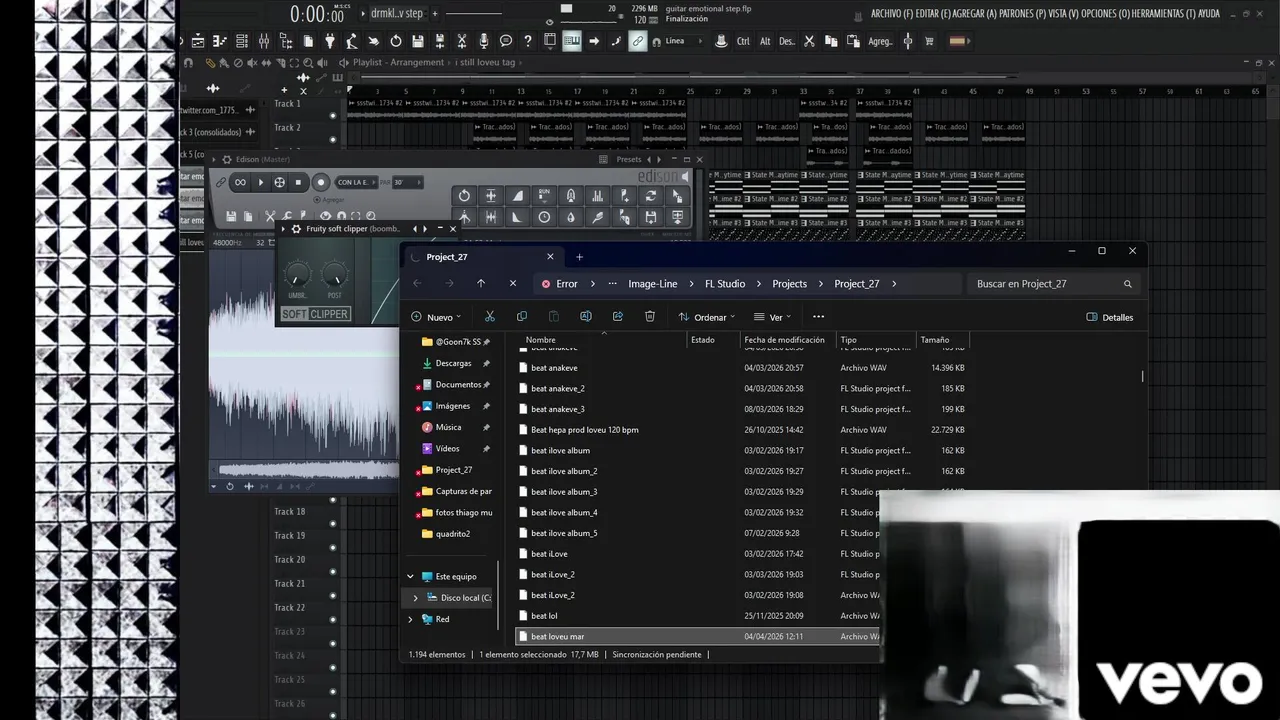Screen dimensions: 1280x720
Task: Click the FL Studio breadcrumb
Action: (x=725, y=284)
